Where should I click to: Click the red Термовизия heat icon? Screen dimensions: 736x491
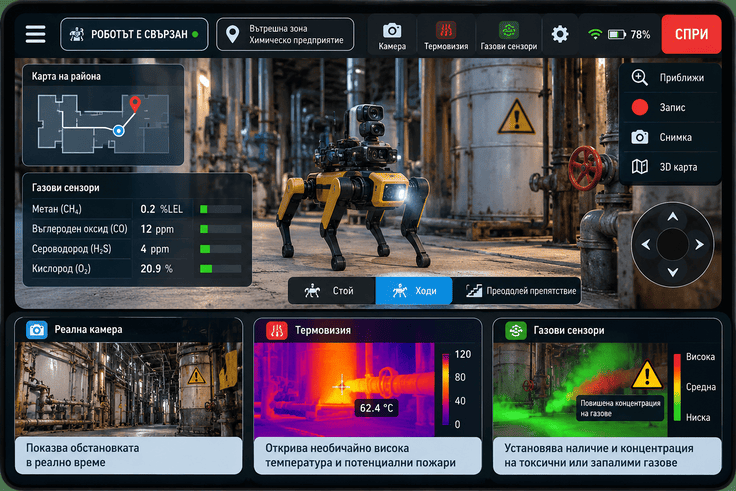[276, 330]
